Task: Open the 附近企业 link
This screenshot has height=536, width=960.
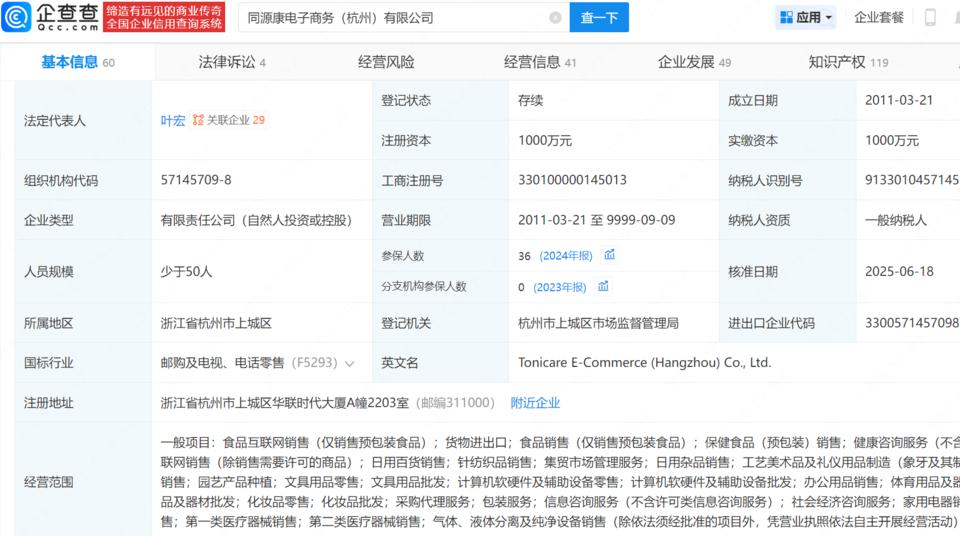Action: coord(535,402)
